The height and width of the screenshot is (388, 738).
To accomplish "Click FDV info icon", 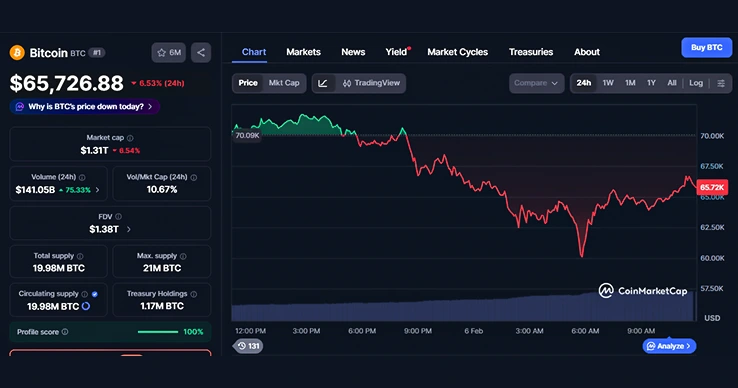I will (x=119, y=217).
